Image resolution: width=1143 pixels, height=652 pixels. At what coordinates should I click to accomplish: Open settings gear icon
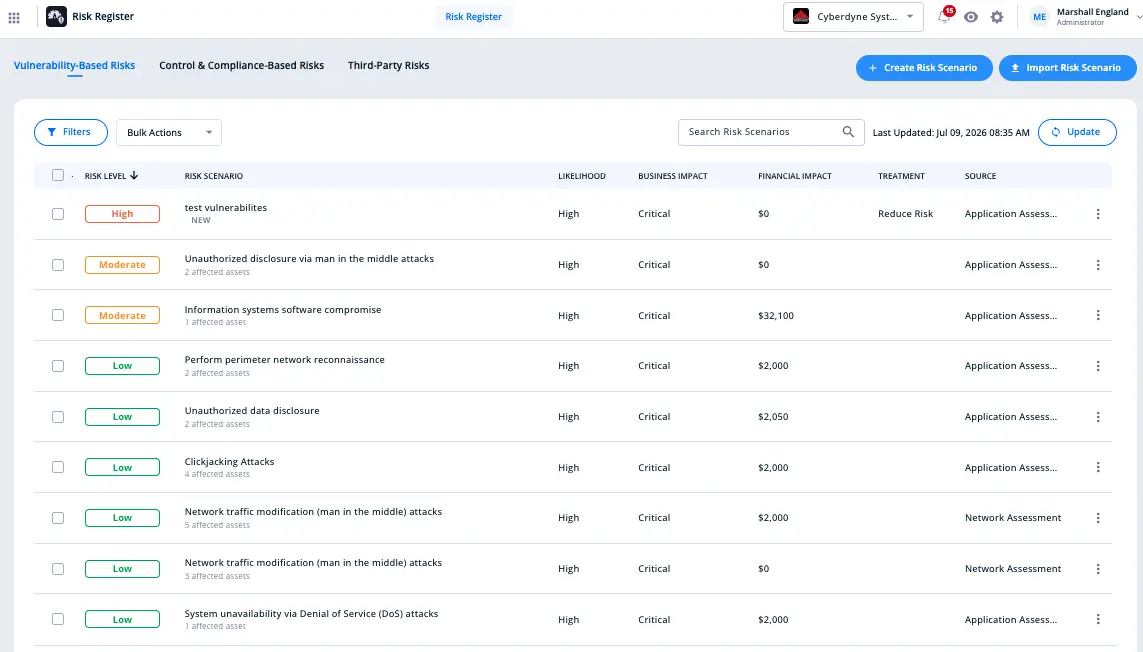click(997, 17)
